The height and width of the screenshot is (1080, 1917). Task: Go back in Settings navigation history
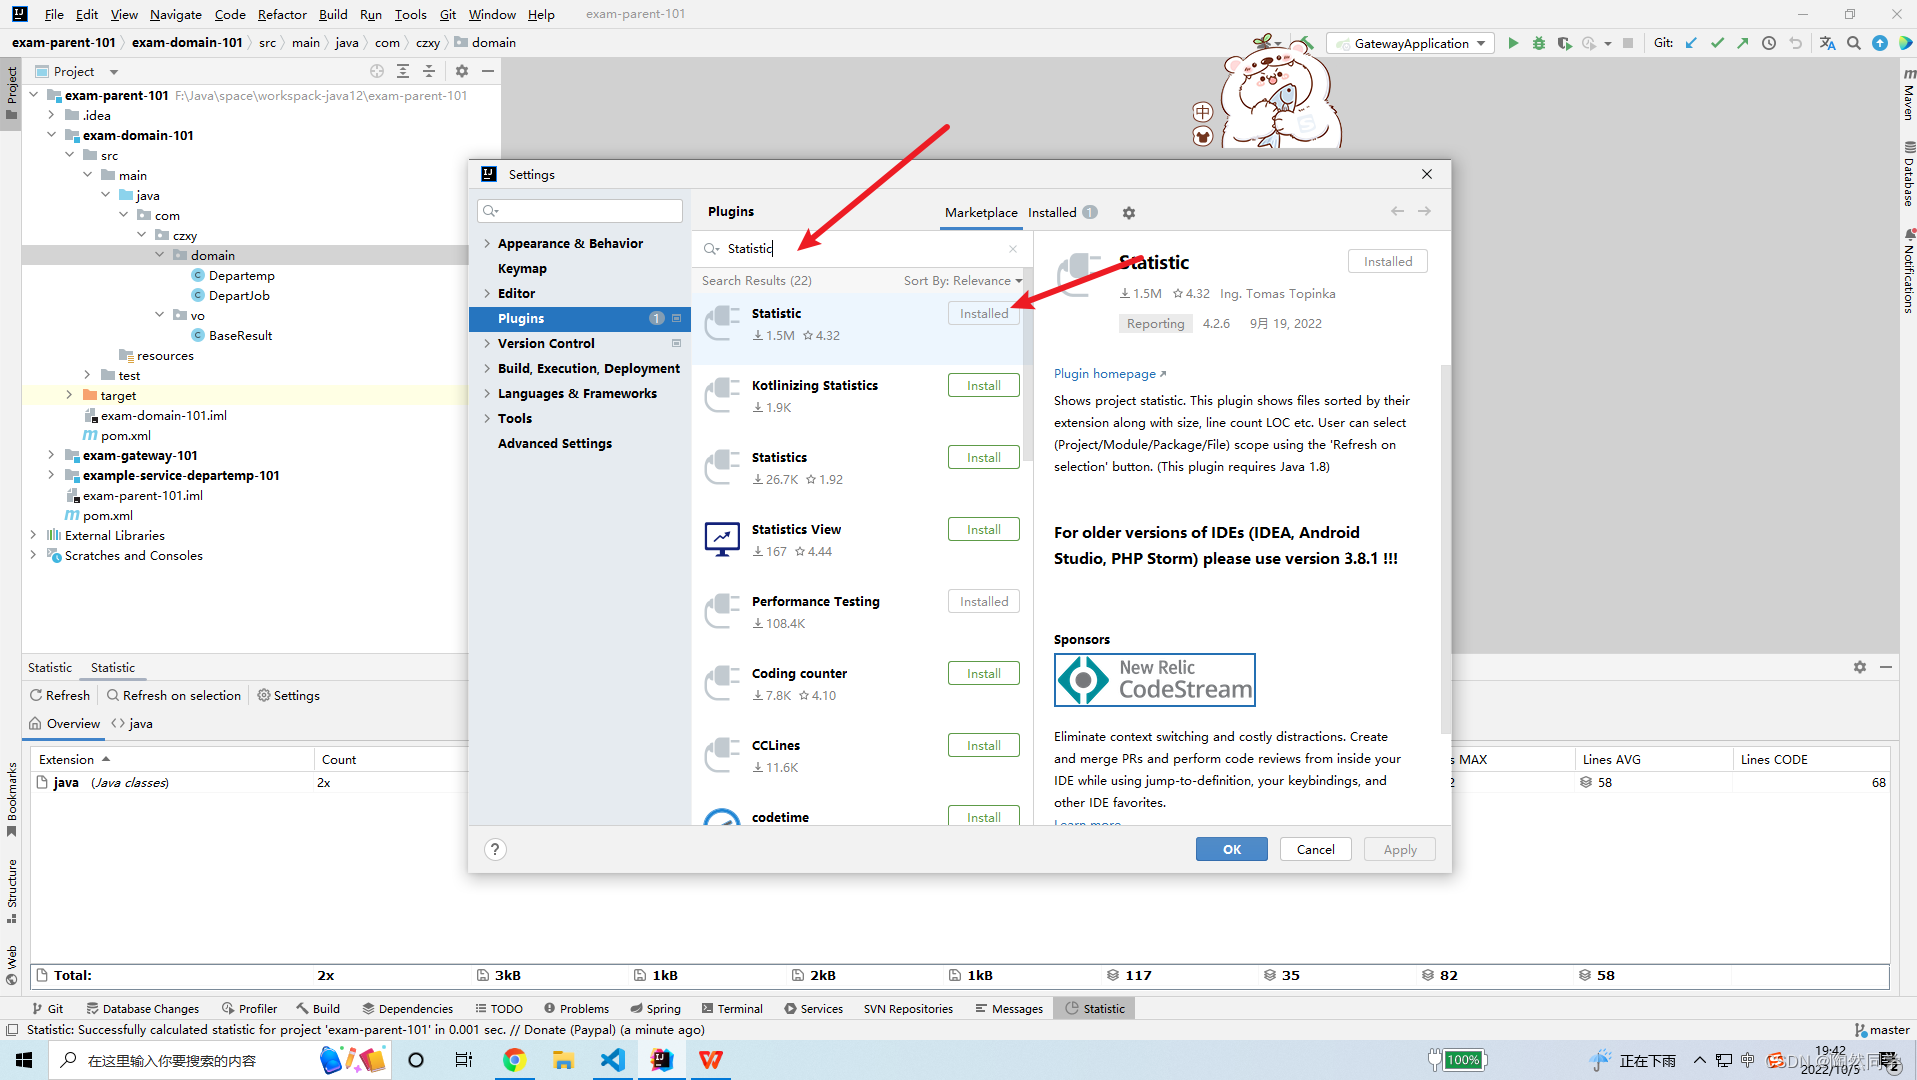[1397, 211]
